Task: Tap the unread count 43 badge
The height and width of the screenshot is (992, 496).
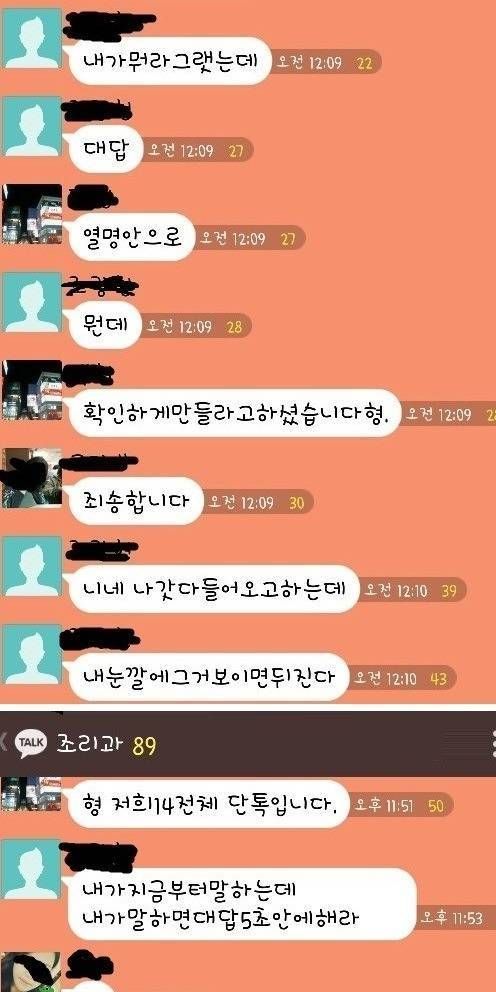Action: (x=438, y=679)
